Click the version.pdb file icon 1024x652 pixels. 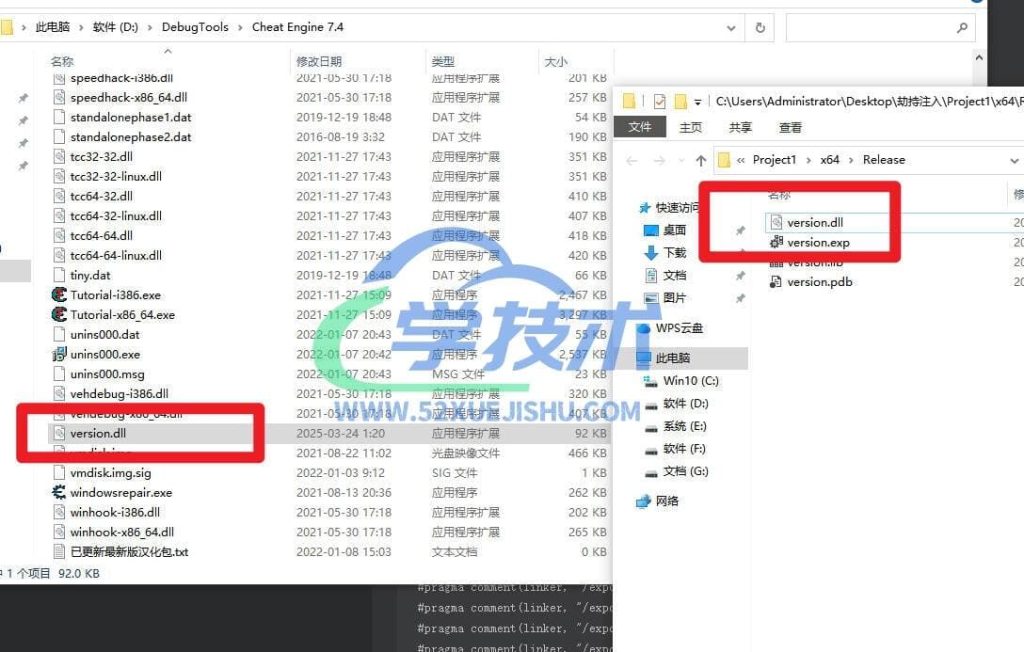pos(775,282)
